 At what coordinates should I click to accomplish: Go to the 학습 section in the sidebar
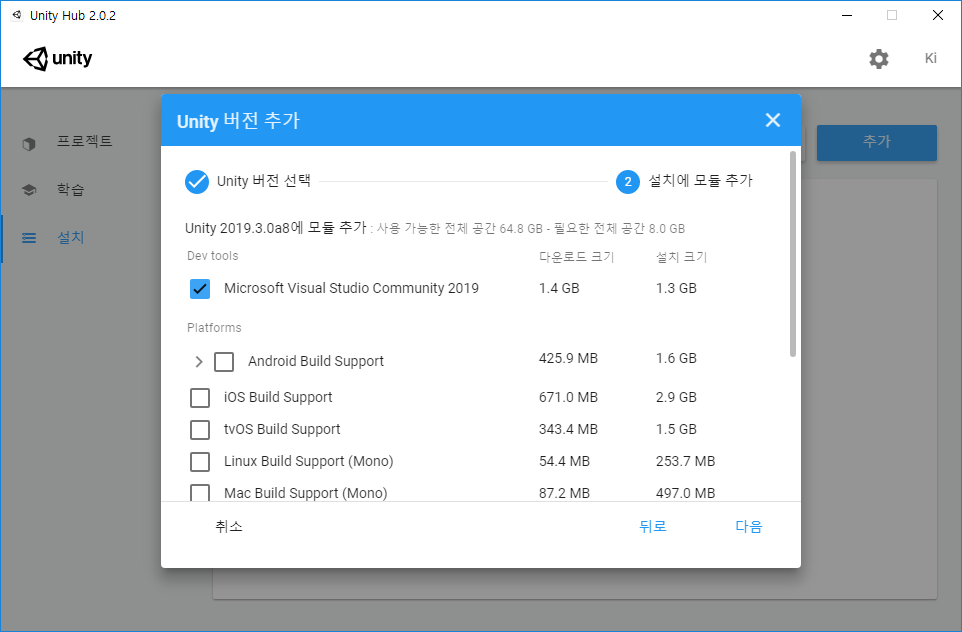[71, 189]
